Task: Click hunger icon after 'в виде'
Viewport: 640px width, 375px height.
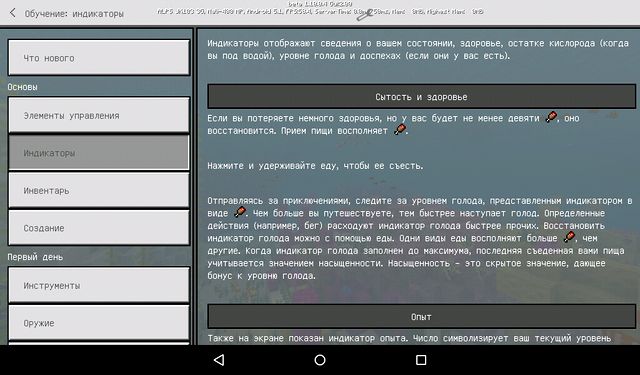Action: (x=240, y=212)
